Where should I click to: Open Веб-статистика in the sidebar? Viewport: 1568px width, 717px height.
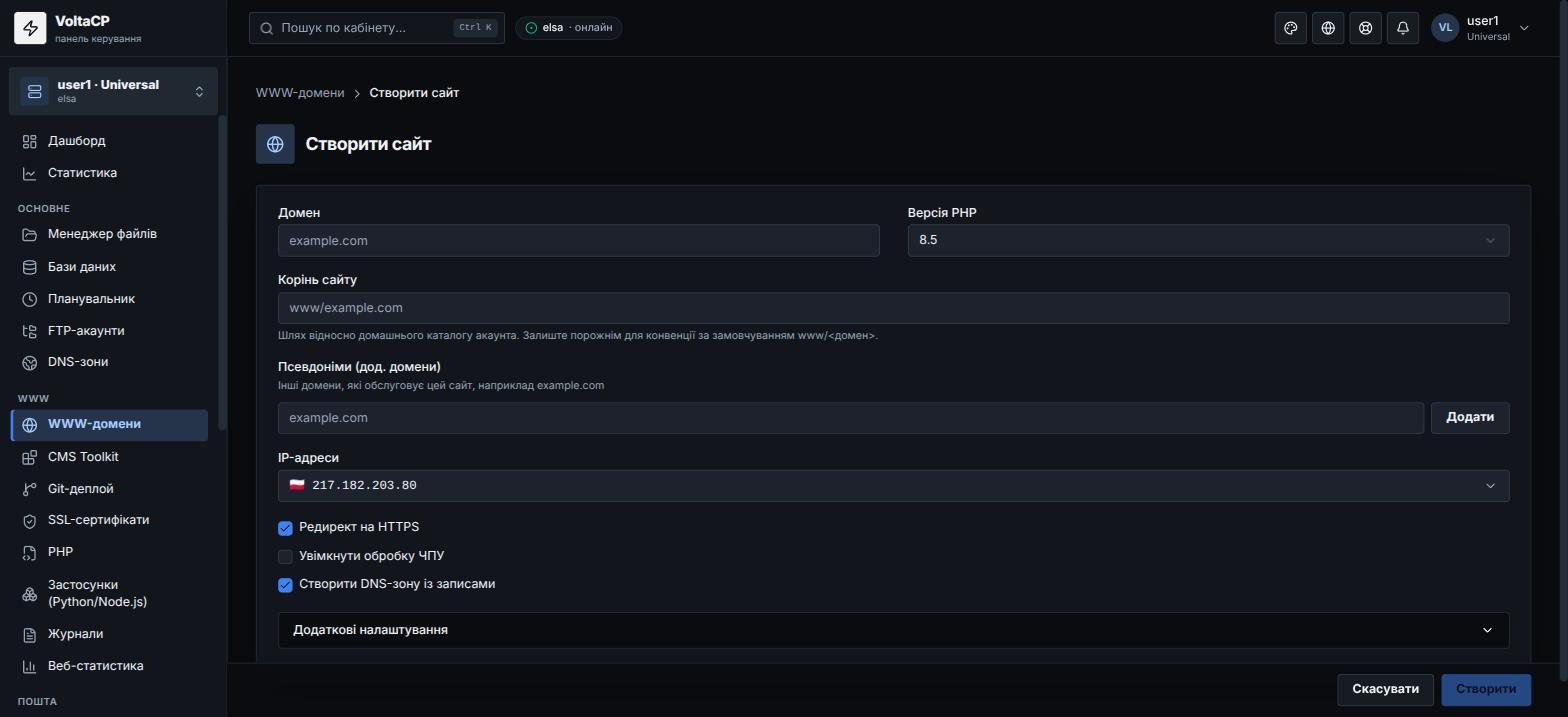tap(109, 666)
